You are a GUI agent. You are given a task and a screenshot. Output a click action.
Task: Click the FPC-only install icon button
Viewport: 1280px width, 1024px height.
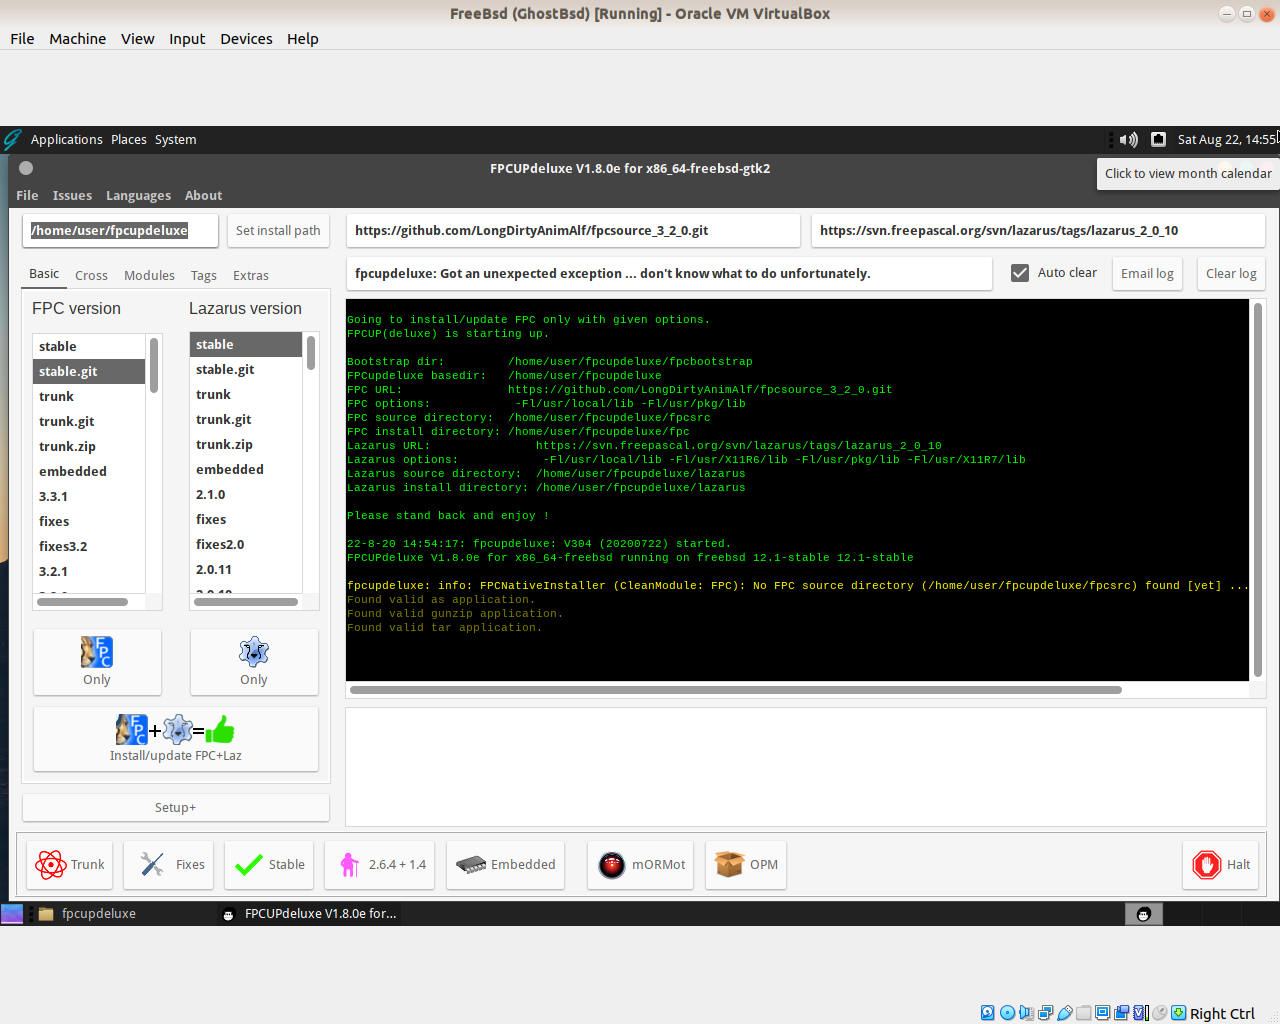[x=97, y=662]
